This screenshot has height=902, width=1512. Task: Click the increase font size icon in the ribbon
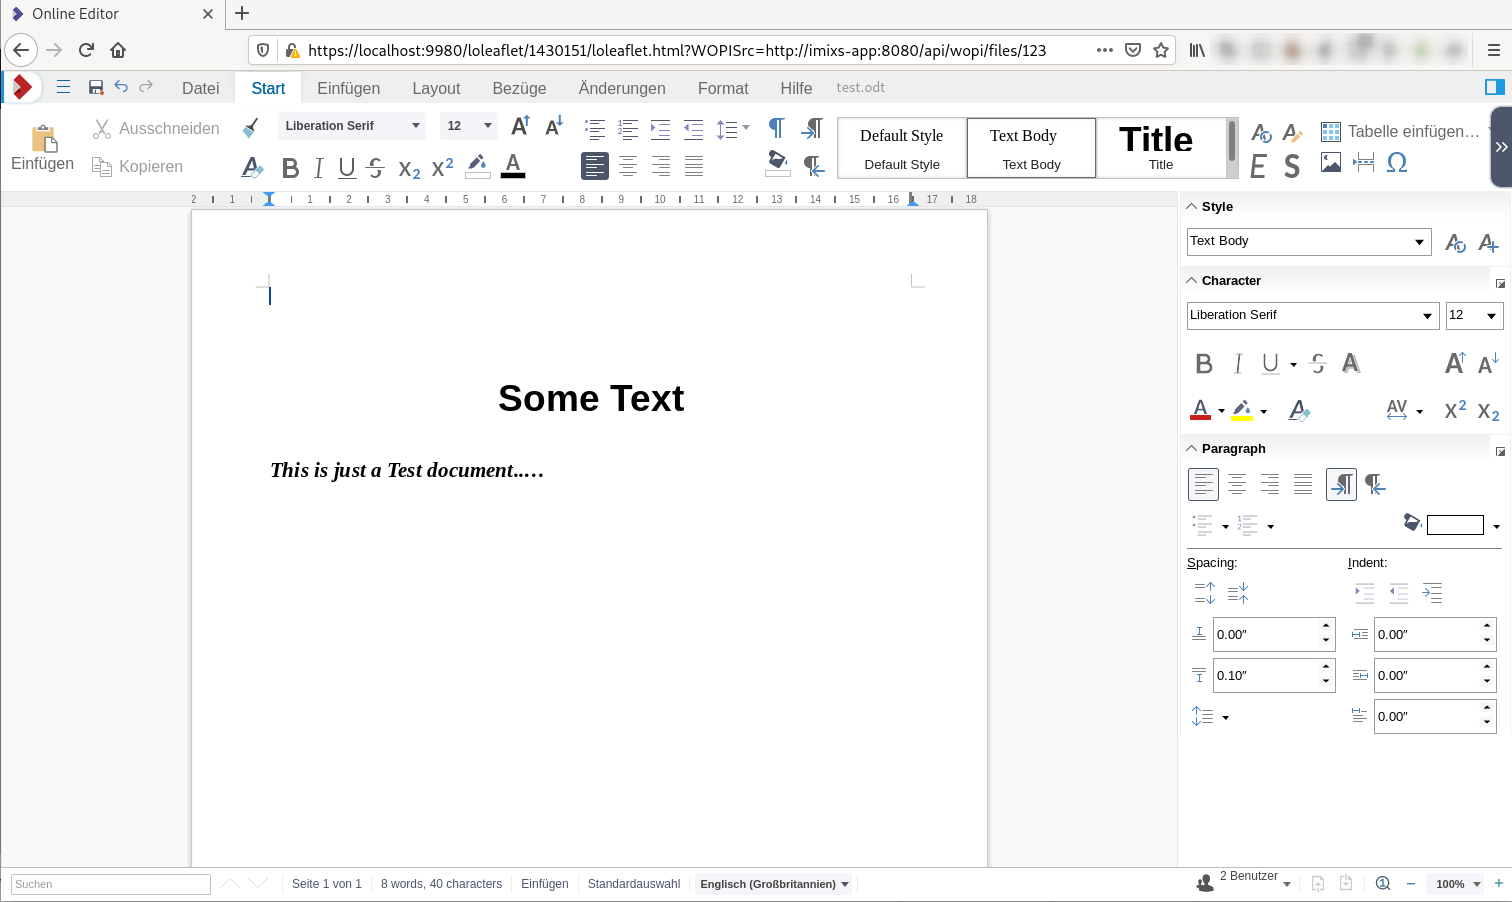pyautogui.click(x=520, y=126)
